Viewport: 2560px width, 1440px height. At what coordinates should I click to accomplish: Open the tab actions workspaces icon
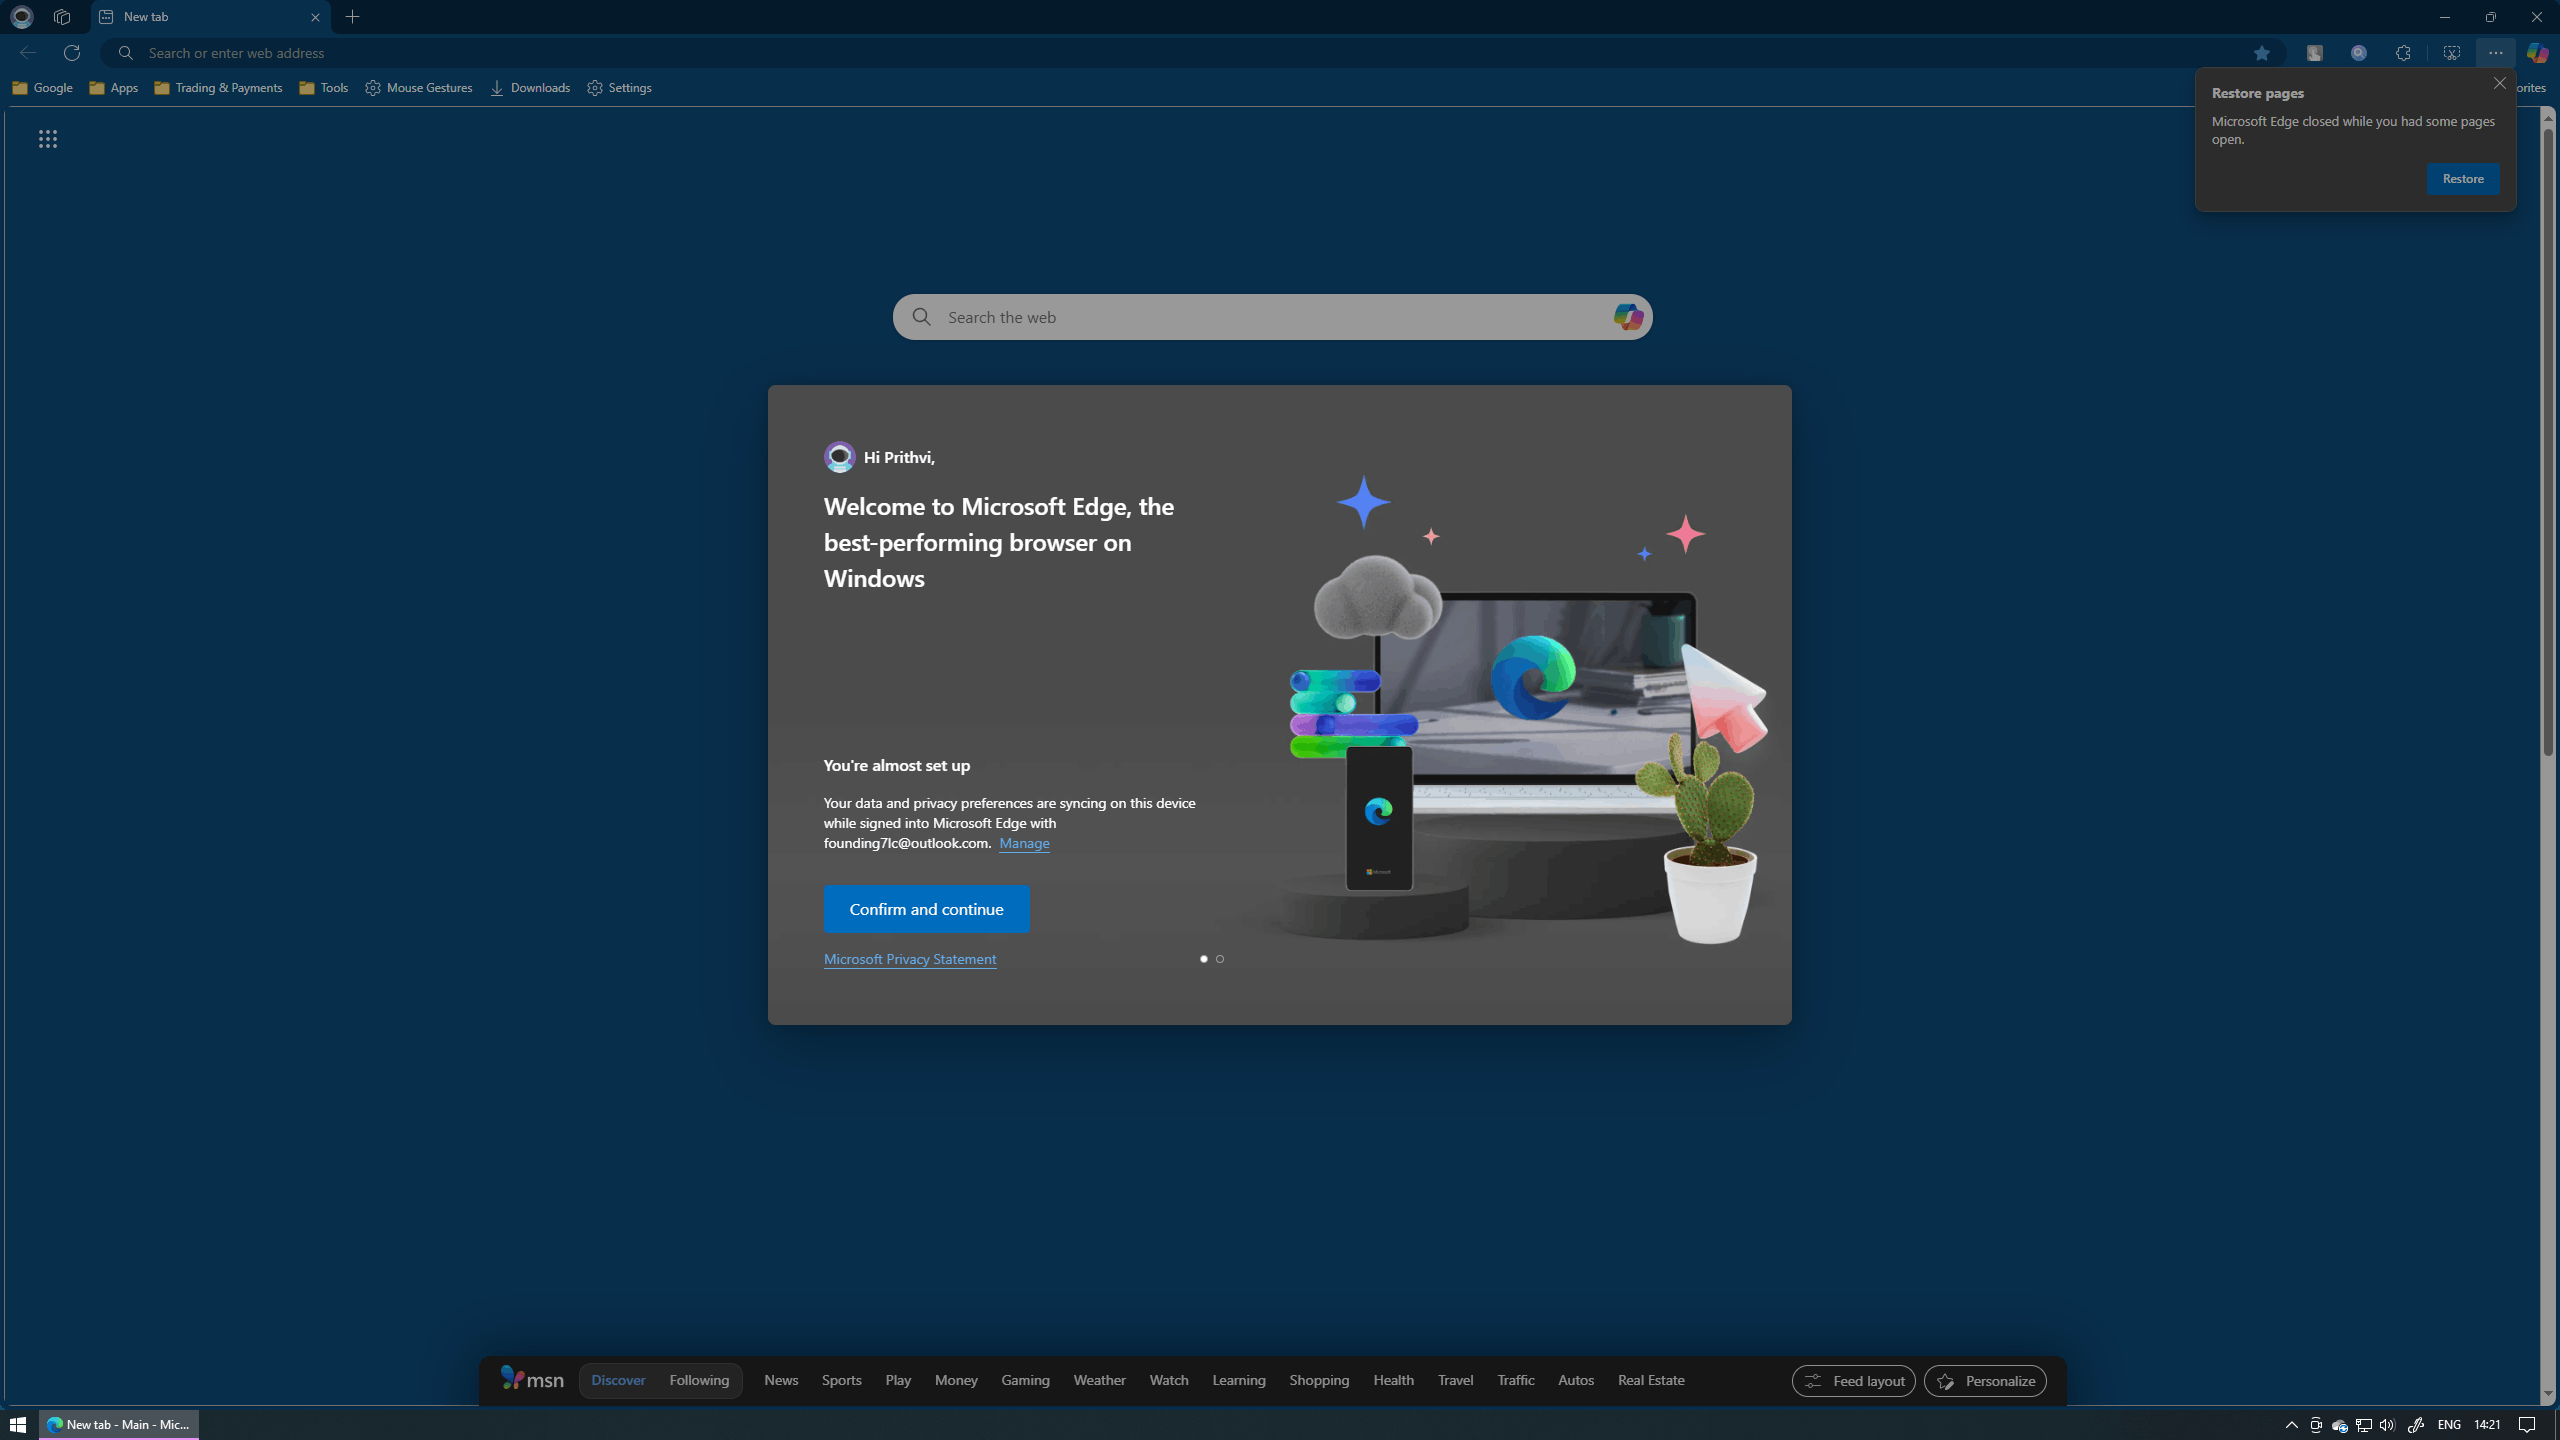pos(62,17)
